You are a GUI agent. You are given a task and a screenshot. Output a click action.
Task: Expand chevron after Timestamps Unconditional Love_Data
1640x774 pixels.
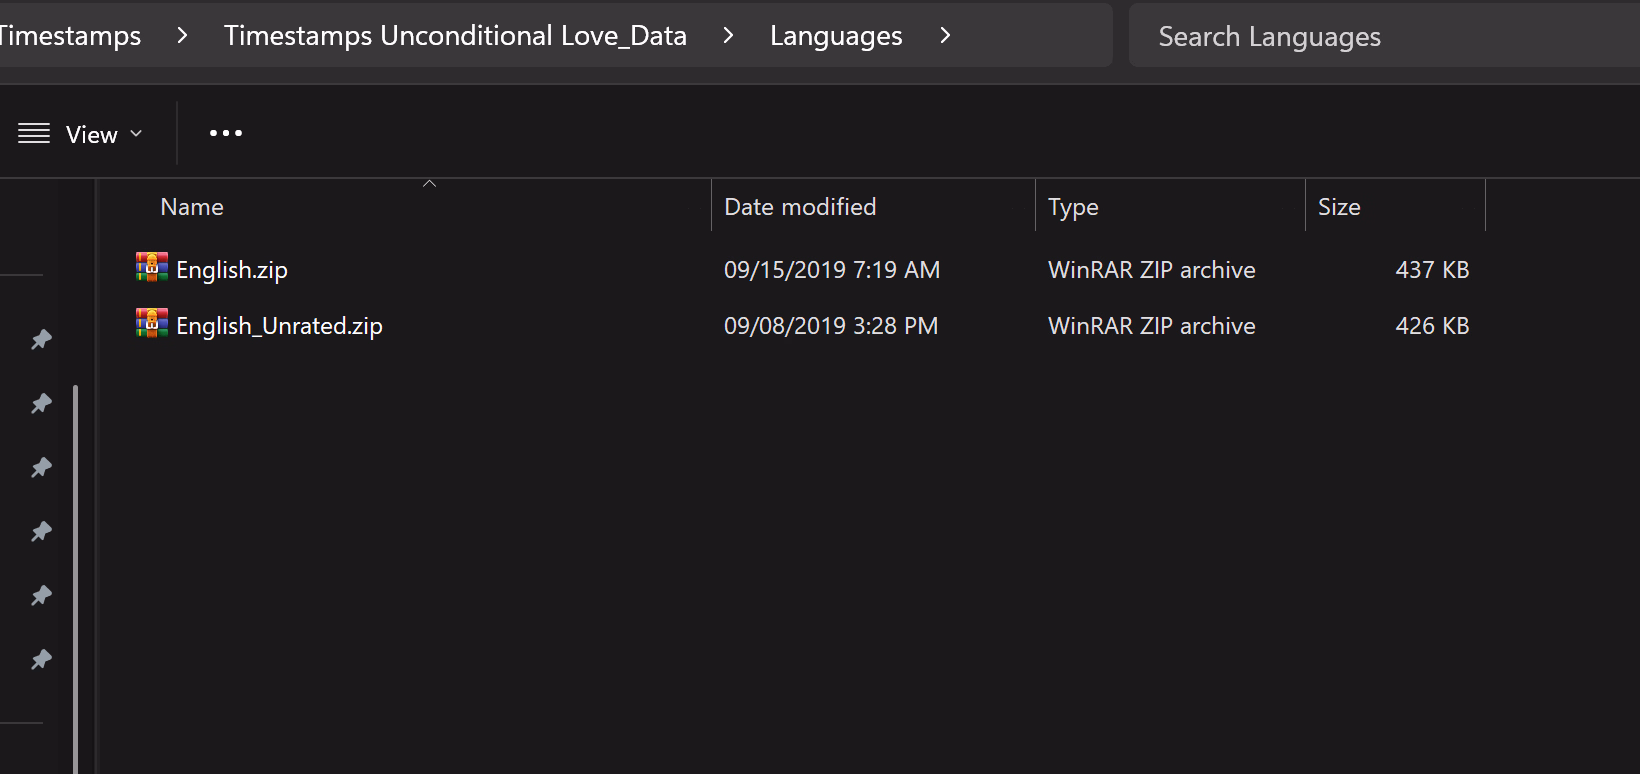click(728, 36)
